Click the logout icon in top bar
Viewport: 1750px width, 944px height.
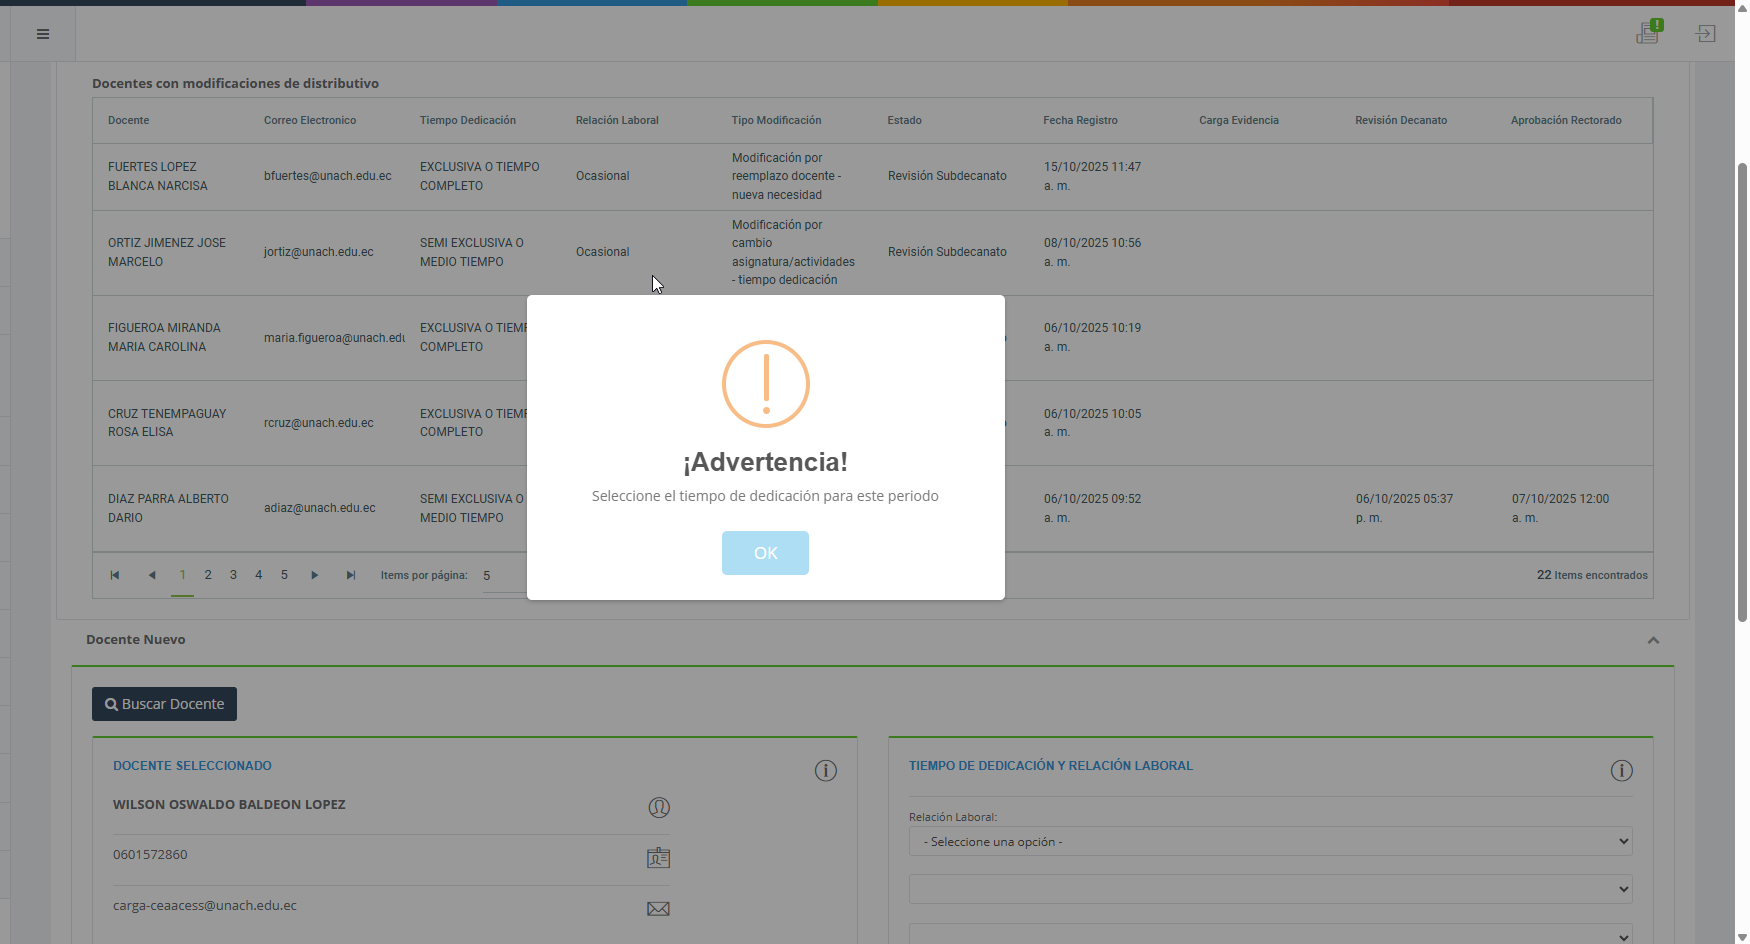1706,34
